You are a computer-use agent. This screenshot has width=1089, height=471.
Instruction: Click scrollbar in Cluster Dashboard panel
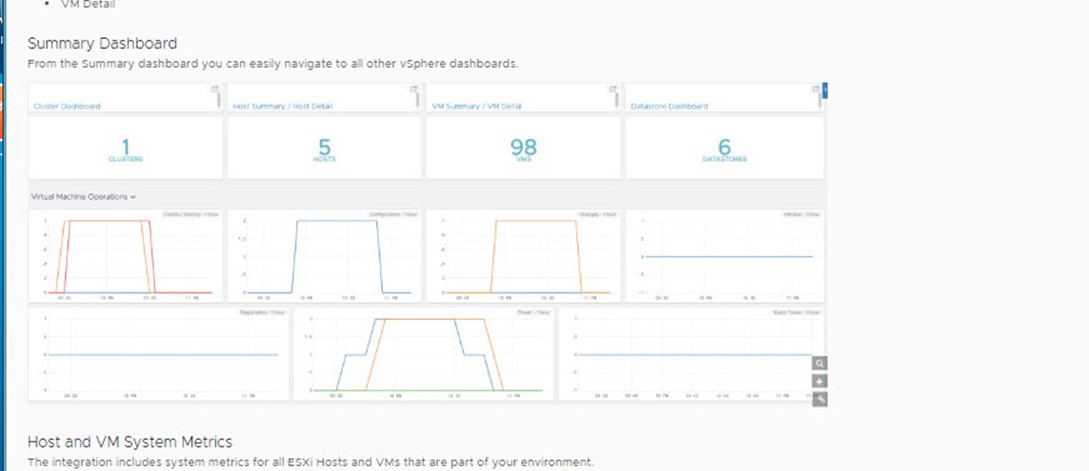[x=220, y=99]
